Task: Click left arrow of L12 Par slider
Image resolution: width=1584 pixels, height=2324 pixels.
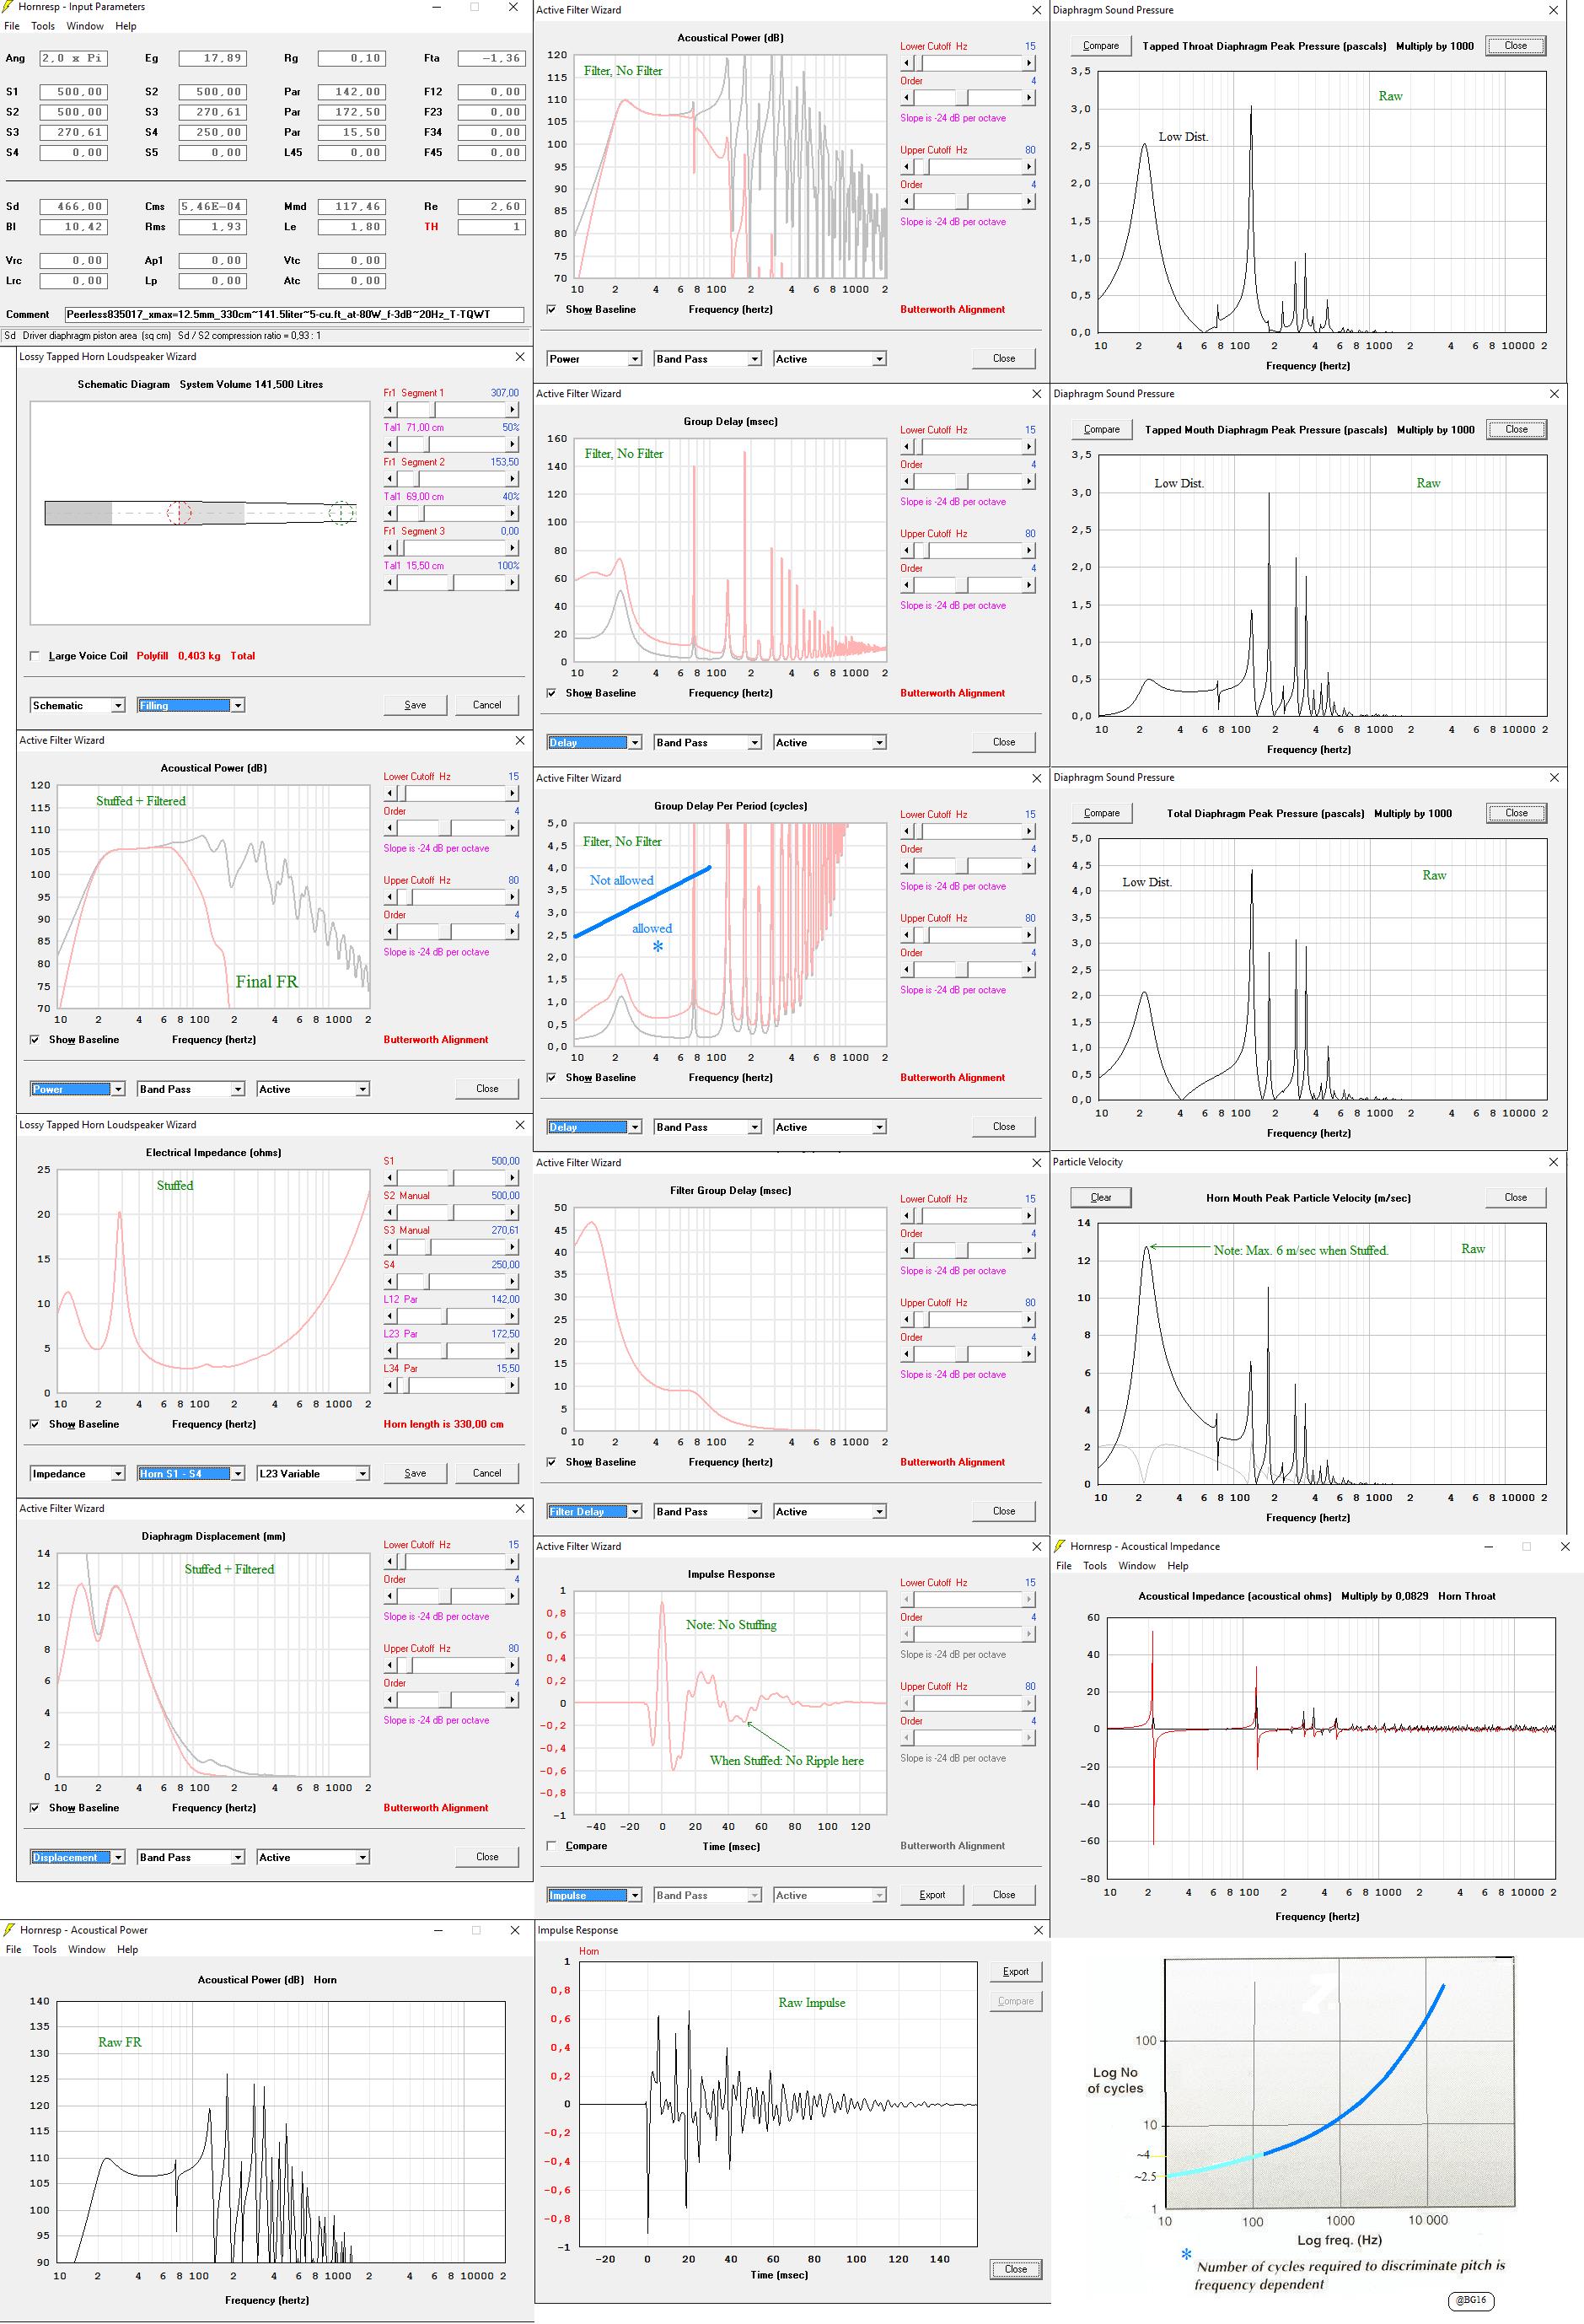Action: (x=390, y=1316)
